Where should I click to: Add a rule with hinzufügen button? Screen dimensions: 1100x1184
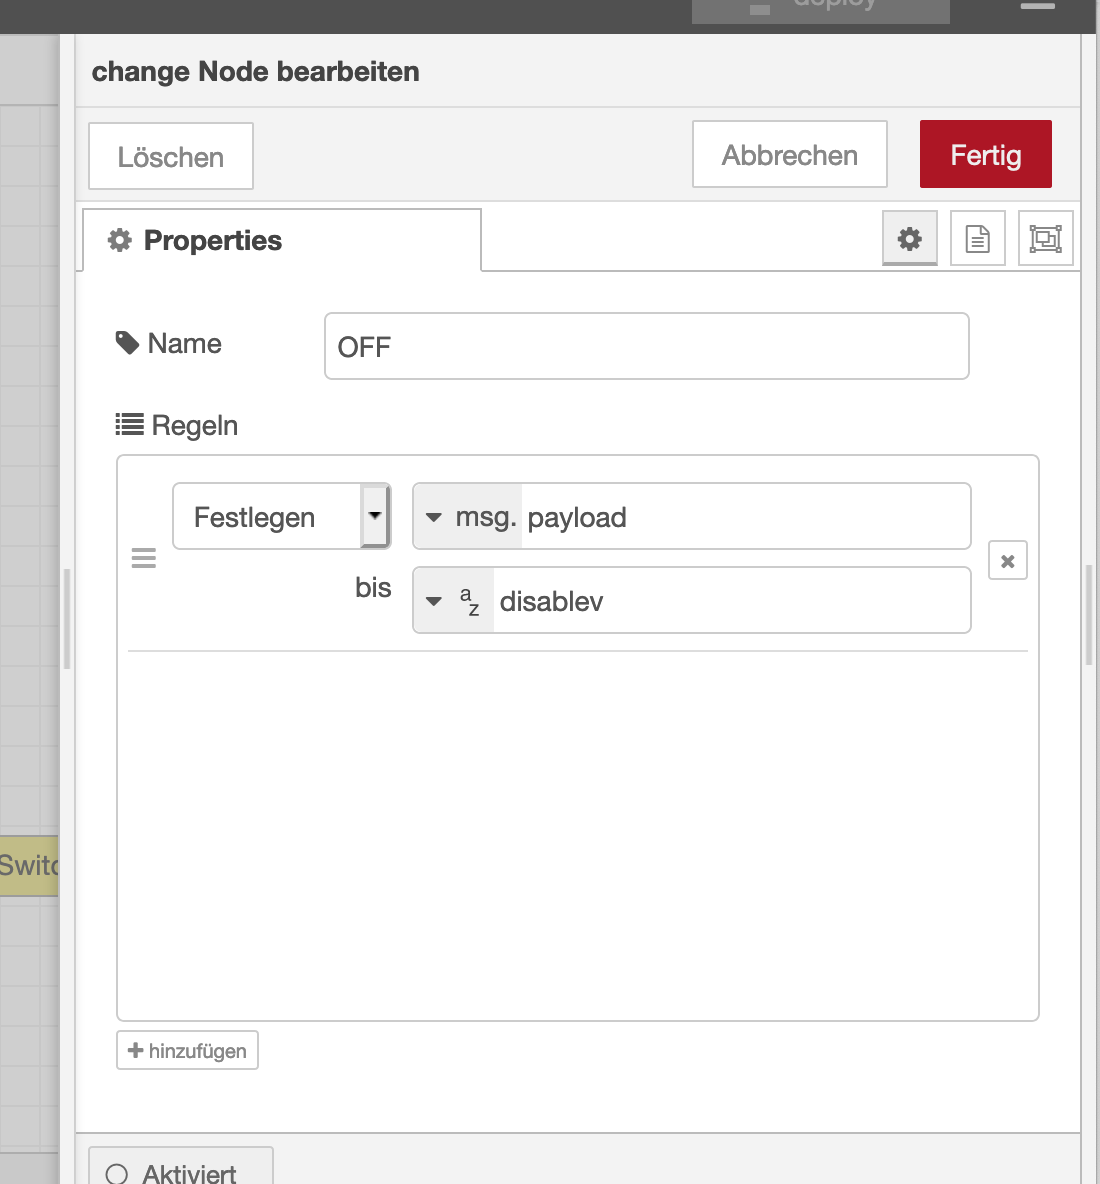[187, 1051]
